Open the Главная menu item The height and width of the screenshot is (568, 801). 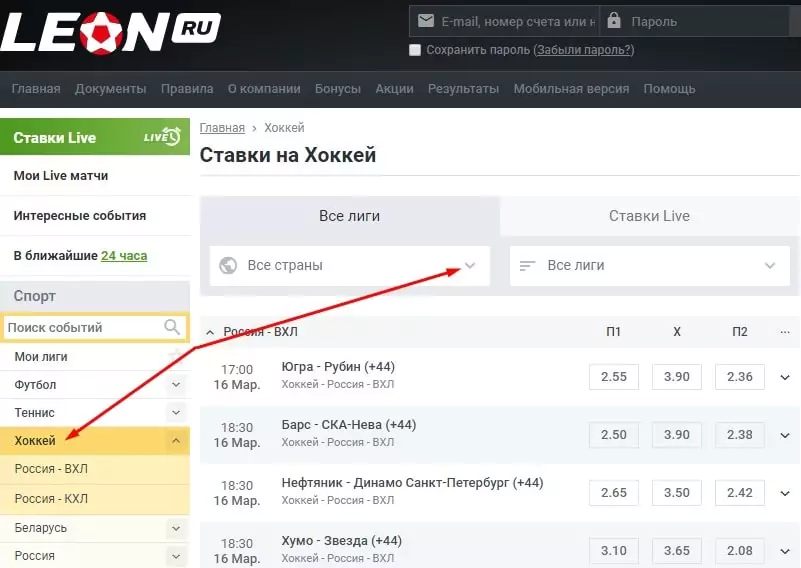(36, 89)
